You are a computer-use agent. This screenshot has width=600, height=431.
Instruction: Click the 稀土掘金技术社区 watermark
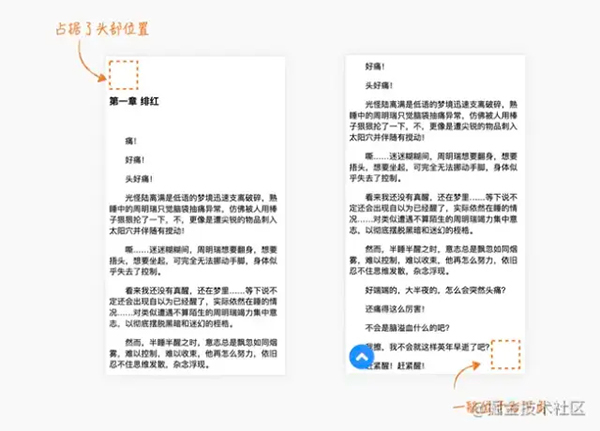528,408
